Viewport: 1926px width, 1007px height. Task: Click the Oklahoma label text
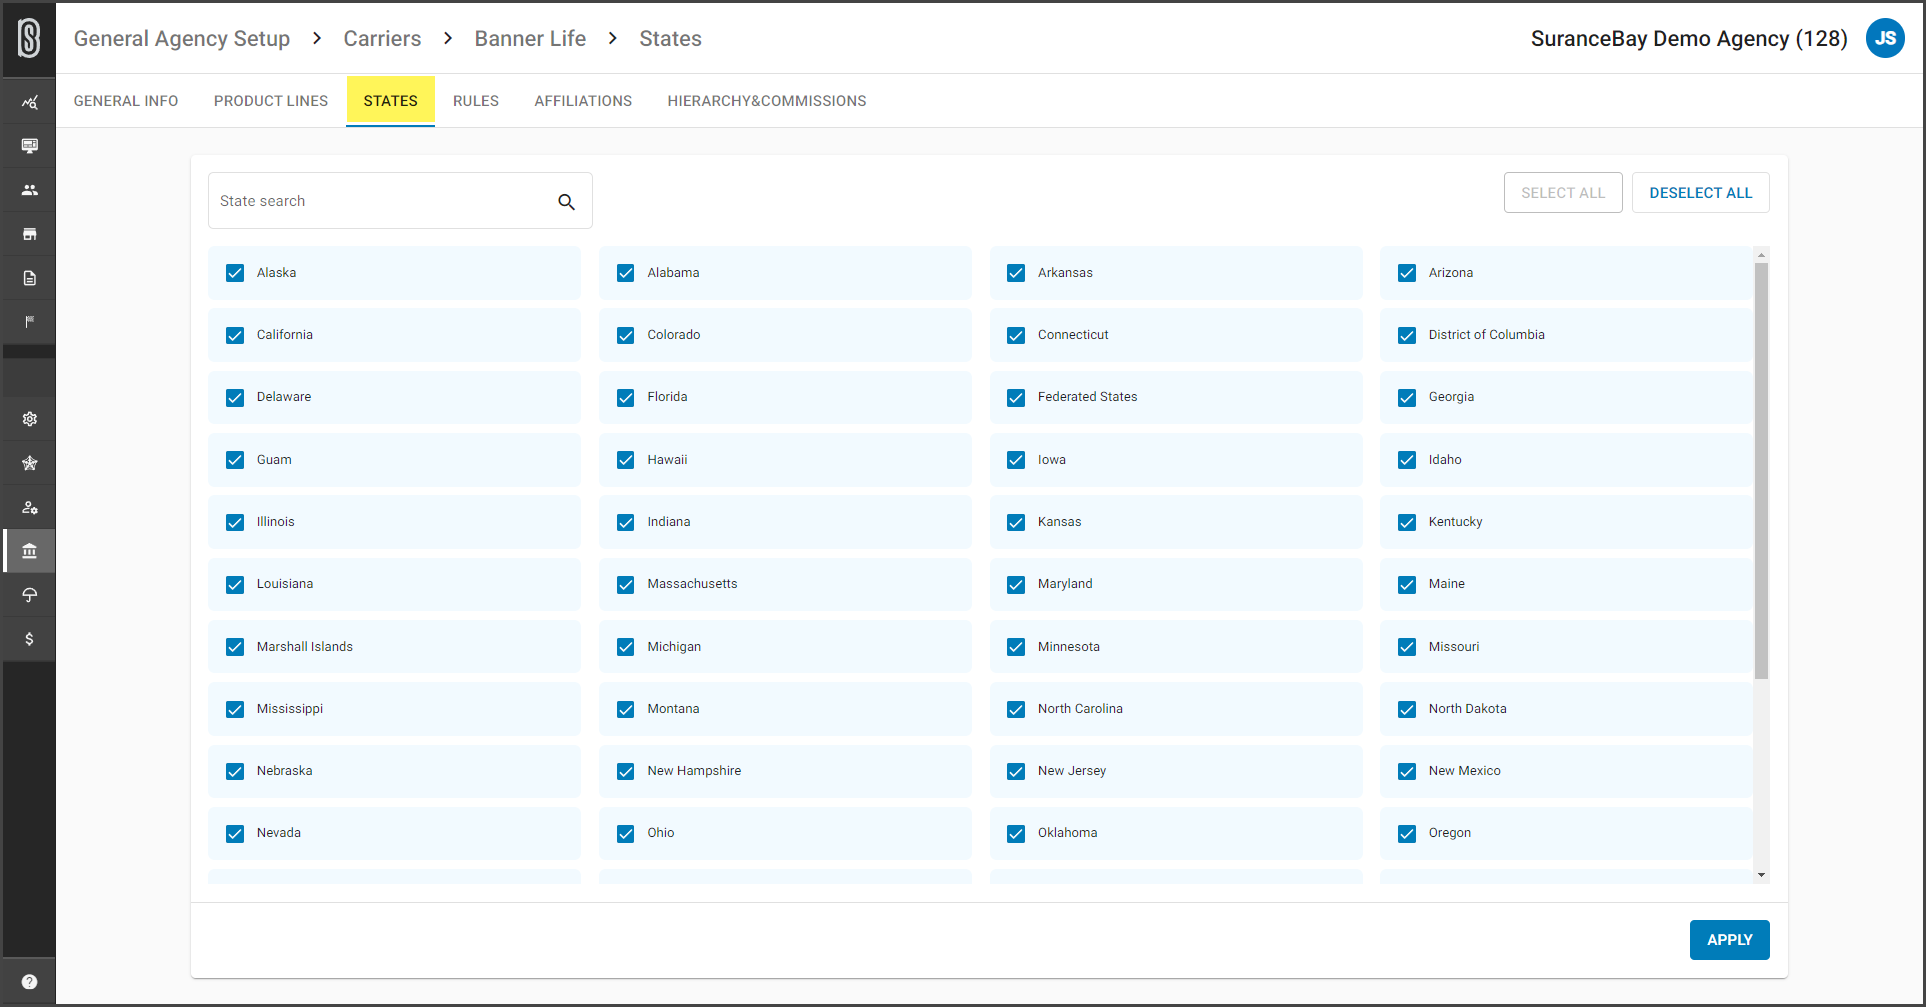(x=1067, y=833)
